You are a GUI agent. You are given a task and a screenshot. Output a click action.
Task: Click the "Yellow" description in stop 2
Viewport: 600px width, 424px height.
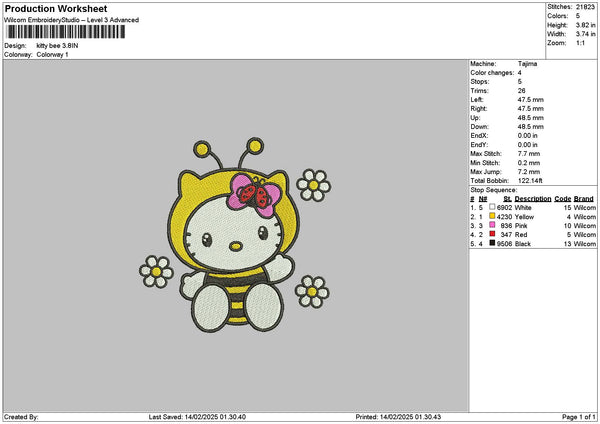524,217
